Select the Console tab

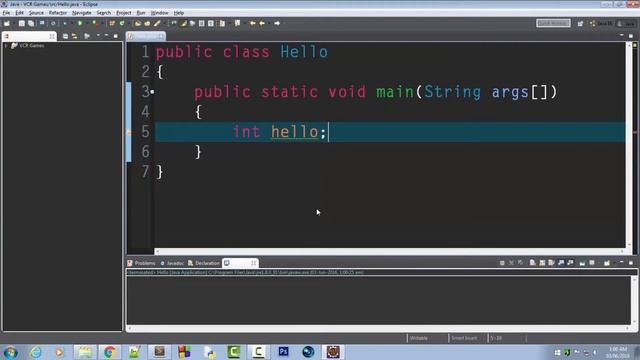(x=240, y=263)
